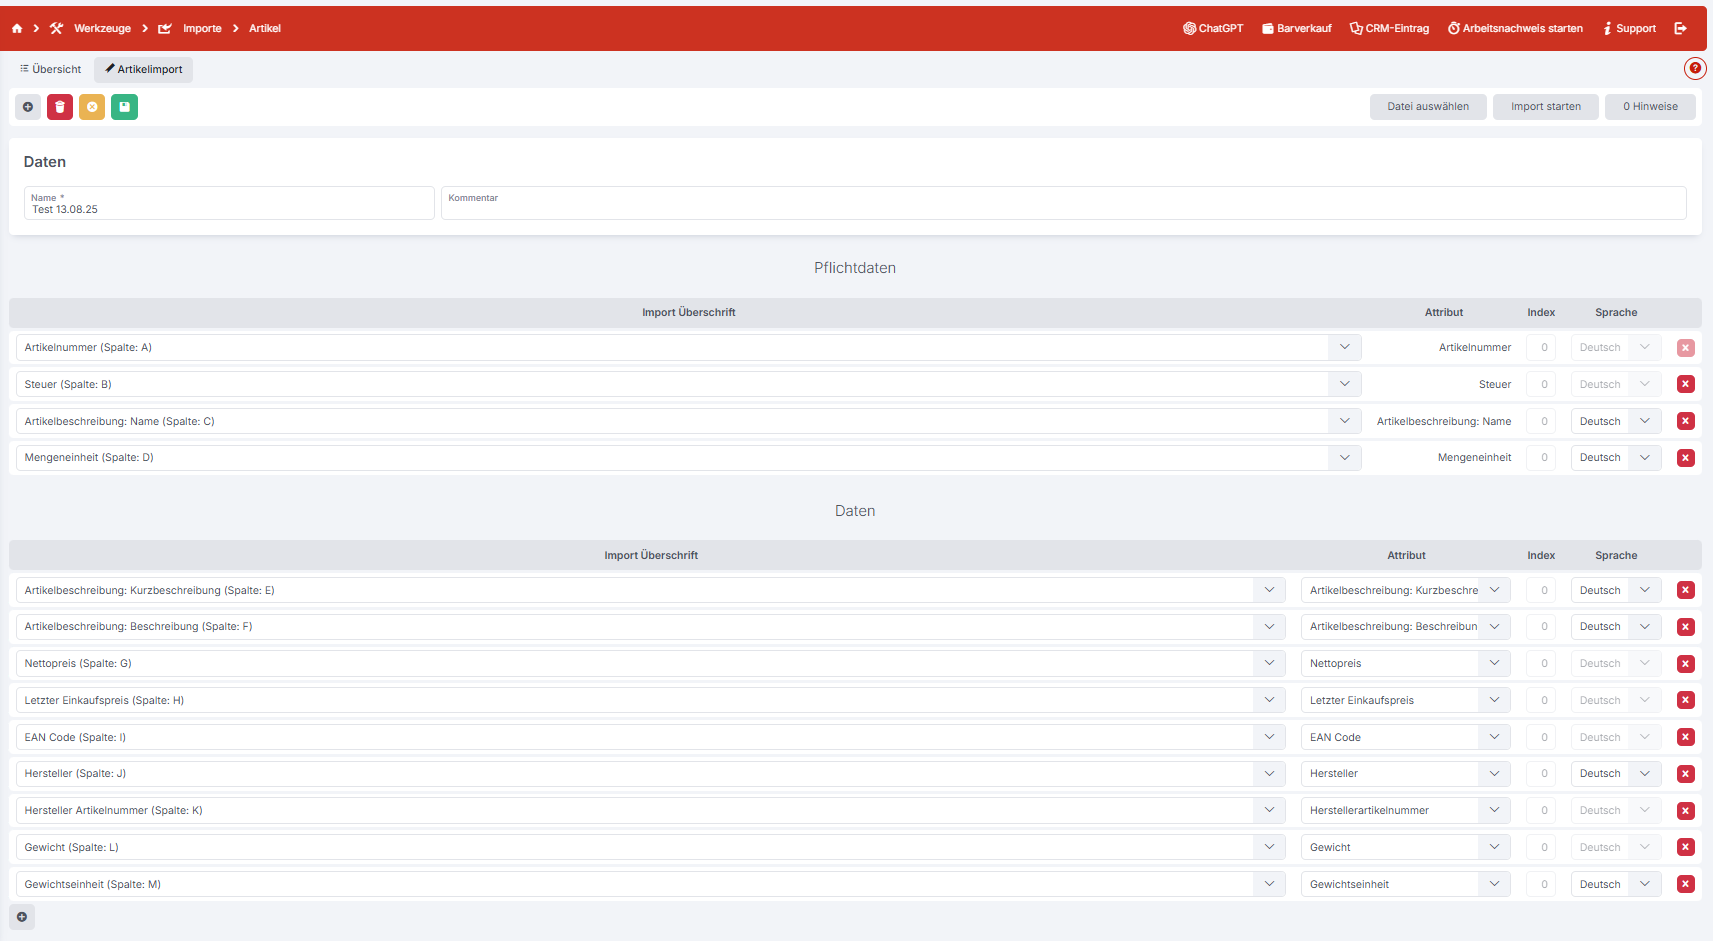Viewport: 1713px width, 941px height.
Task: Delete the Gewichtseinheit mapping row
Action: pos(1685,885)
